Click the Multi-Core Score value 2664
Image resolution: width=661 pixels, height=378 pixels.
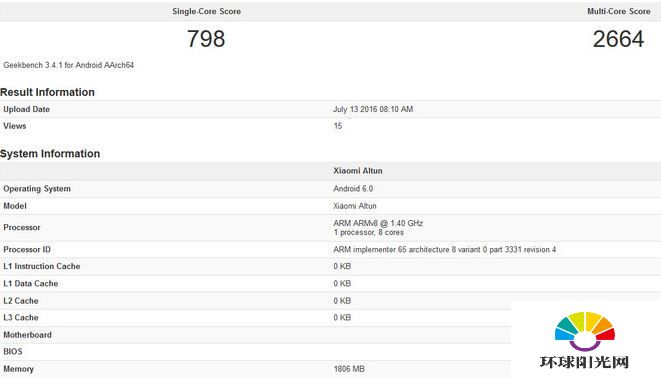(618, 39)
